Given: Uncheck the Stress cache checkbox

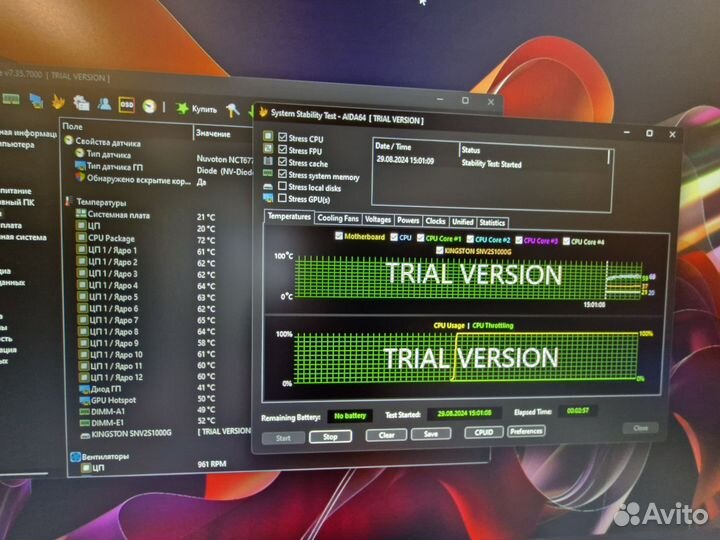Looking at the screenshot, I should pos(283,162).
